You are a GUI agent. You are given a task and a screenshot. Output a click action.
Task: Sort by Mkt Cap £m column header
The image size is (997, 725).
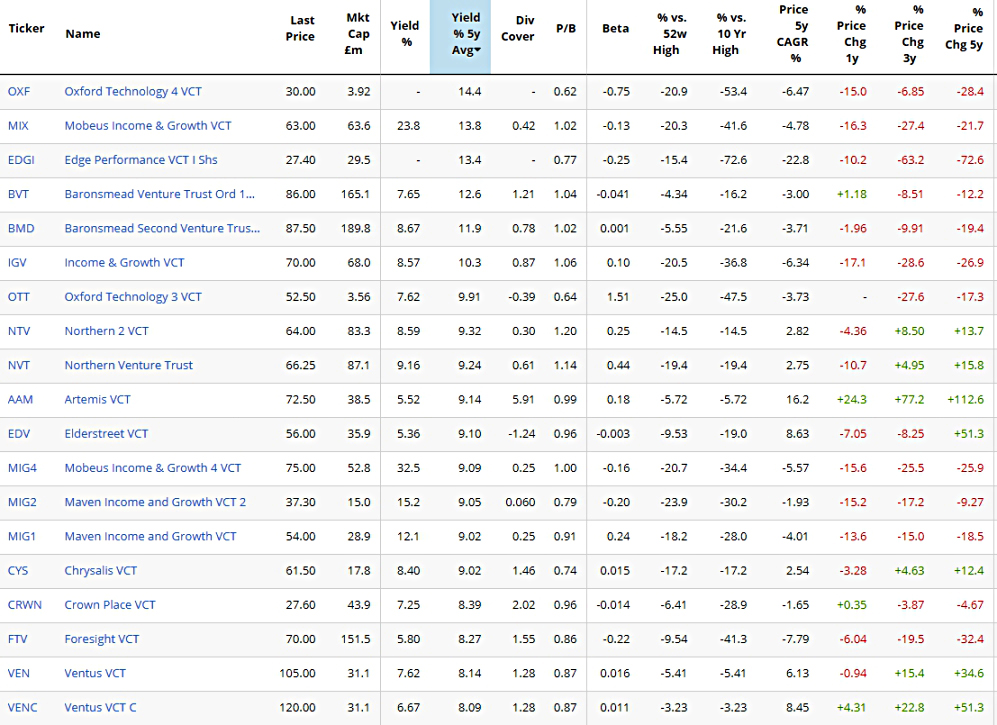[x=357, y=34]
